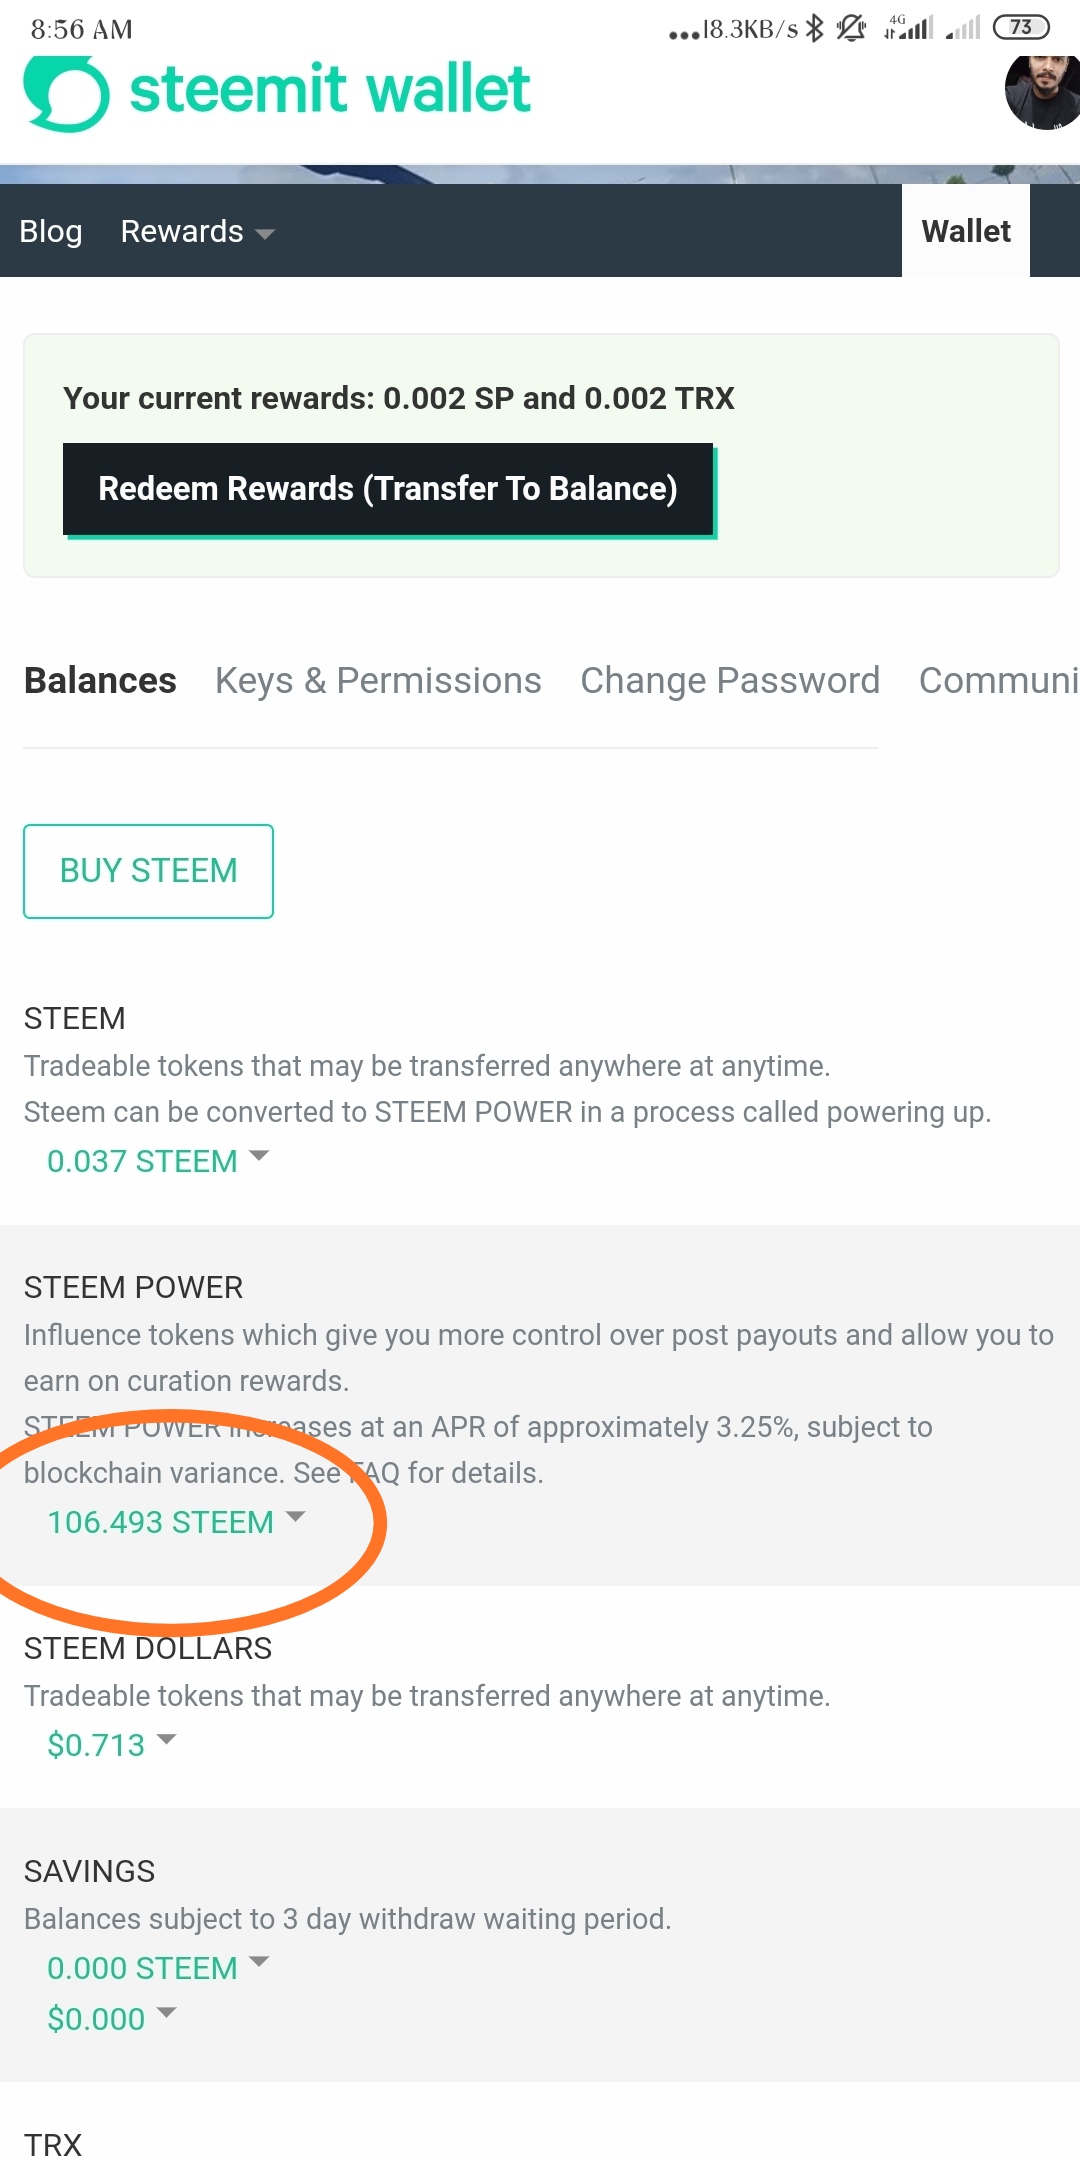1080x2160 pixels.
Task: Open the Blog page
Action: 51,232
